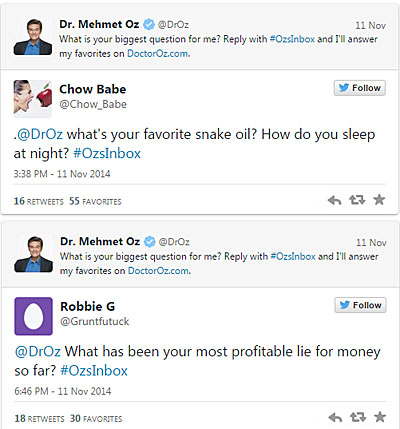Open Dr. Oz's profile photo in first tweet
Screen dimensions: 400x429
[x=33, y=37]
